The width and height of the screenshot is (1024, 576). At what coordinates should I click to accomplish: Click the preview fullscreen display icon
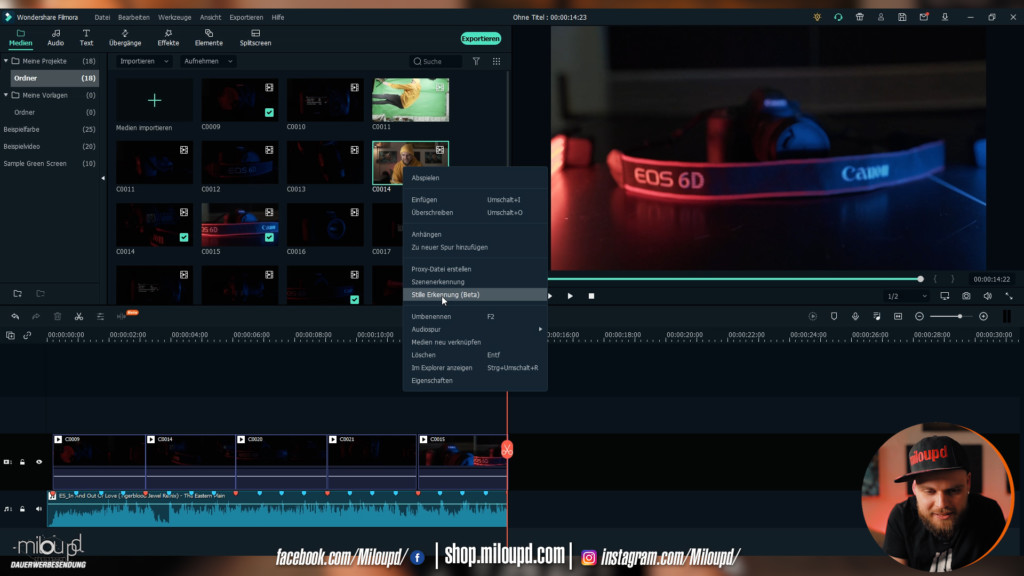click(x=944, y=296)
